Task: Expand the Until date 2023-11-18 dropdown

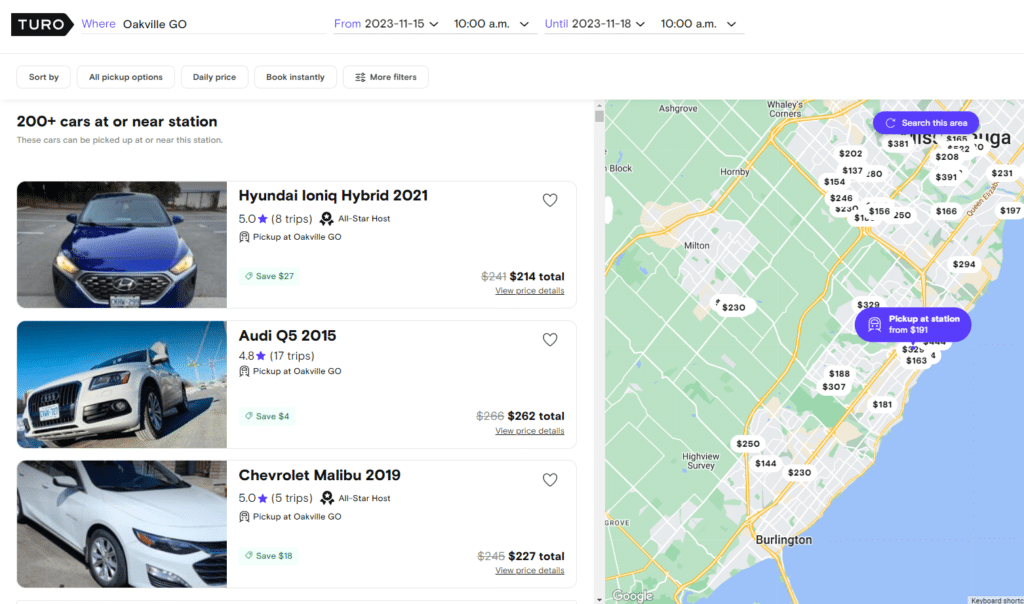Action: click(596, 24)
